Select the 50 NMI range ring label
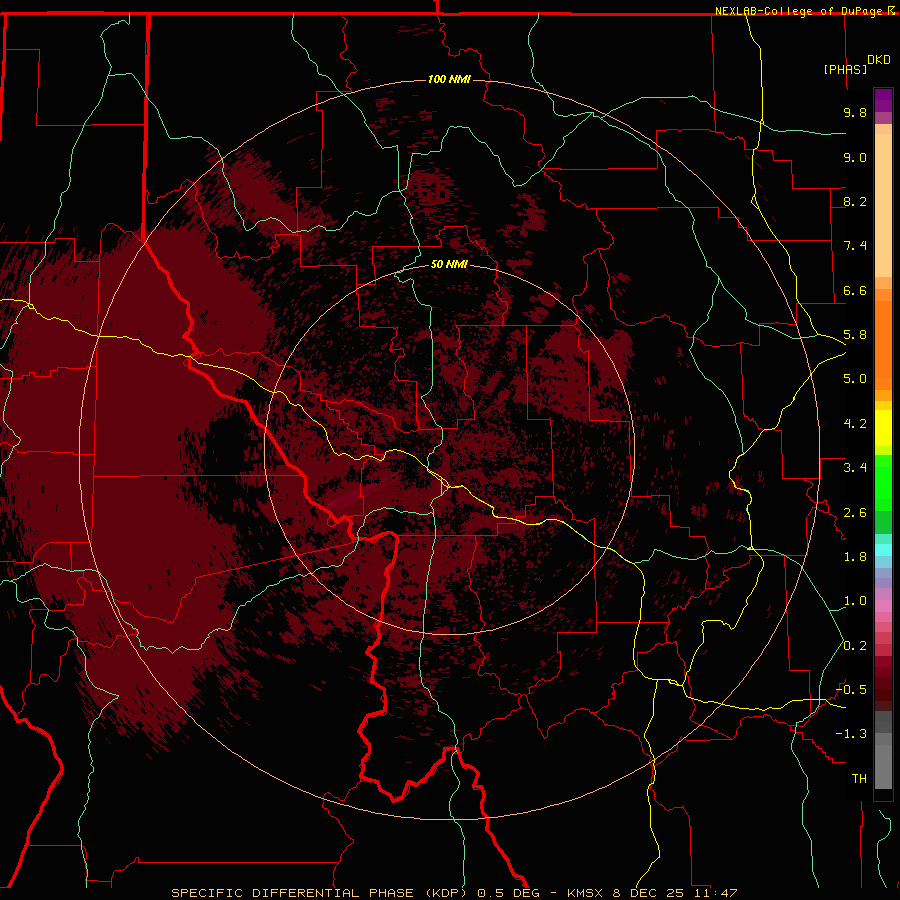Image resolution: width=900 pixels, height=900 pixels. [449, 265]
